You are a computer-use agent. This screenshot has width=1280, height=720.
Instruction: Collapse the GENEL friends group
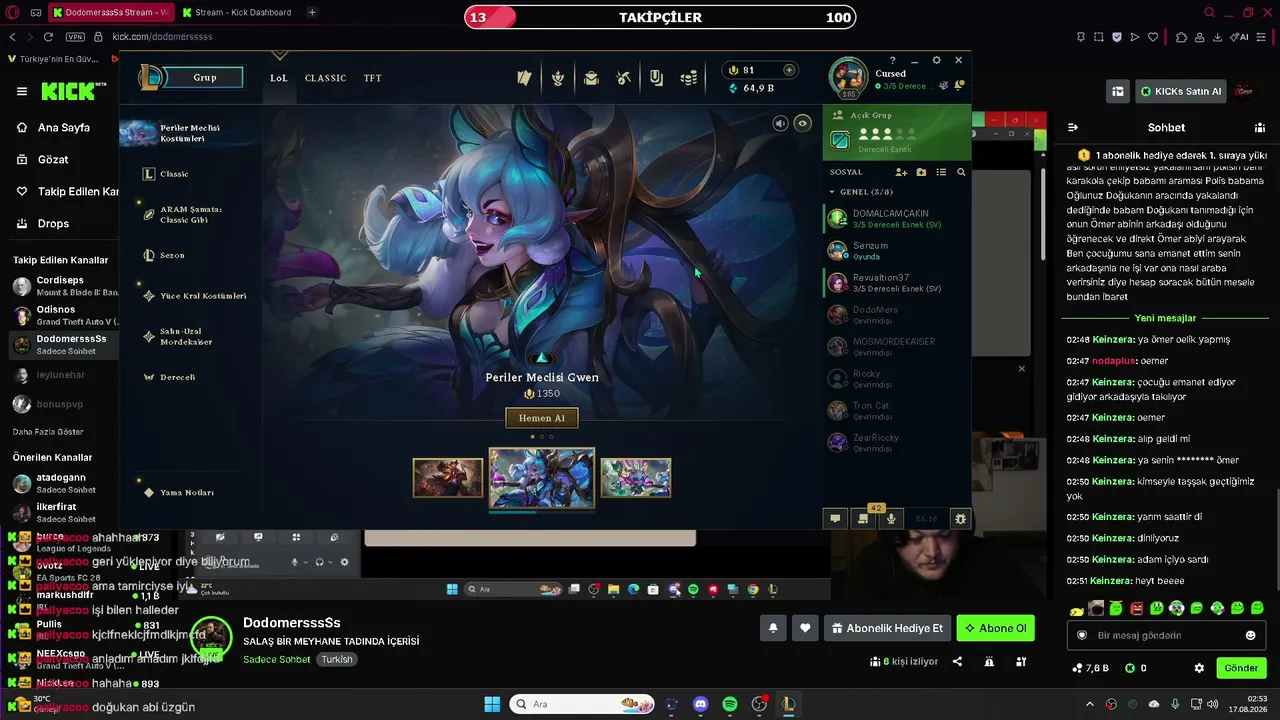[832, 192]
